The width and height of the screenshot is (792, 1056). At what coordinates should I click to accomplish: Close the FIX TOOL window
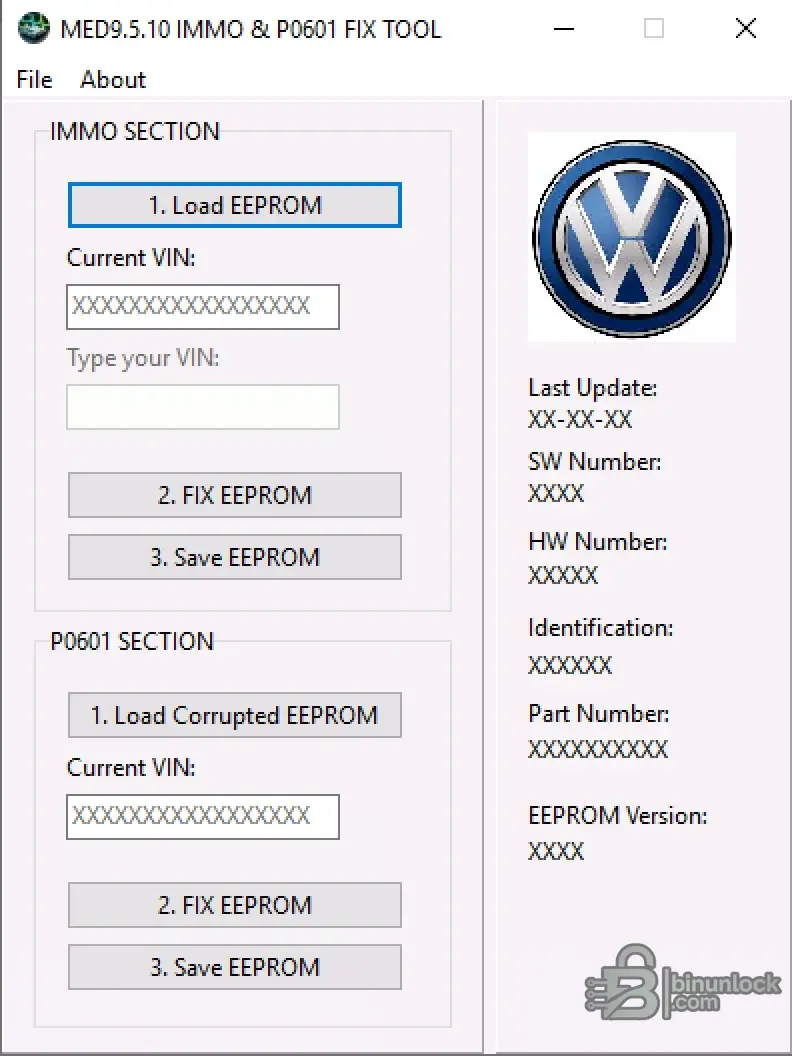(746, 28)
